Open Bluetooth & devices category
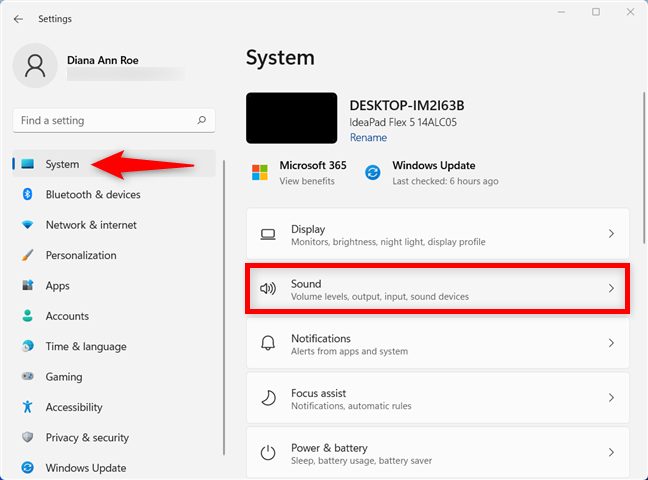Image resolution: width=648 pixels, height=480 pixels. click(114, 194)
